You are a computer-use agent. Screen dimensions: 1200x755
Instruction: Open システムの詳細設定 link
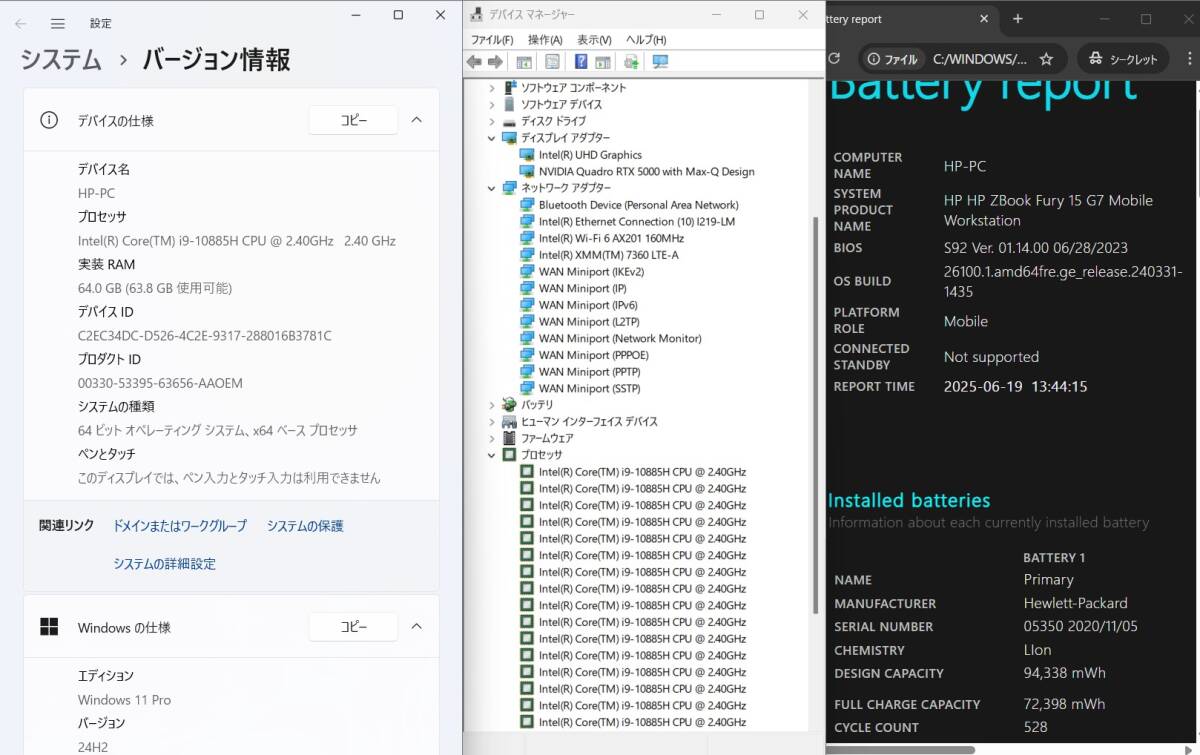[x=164, y=564]
